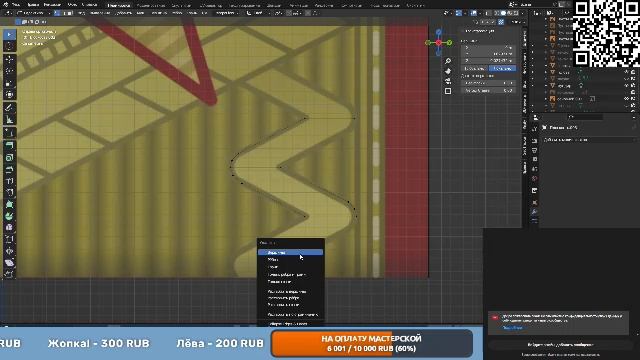This screenshot has height=360, width=640.
Task: Open the object mode dropdown in header
Action: click(x=33, y=13)
